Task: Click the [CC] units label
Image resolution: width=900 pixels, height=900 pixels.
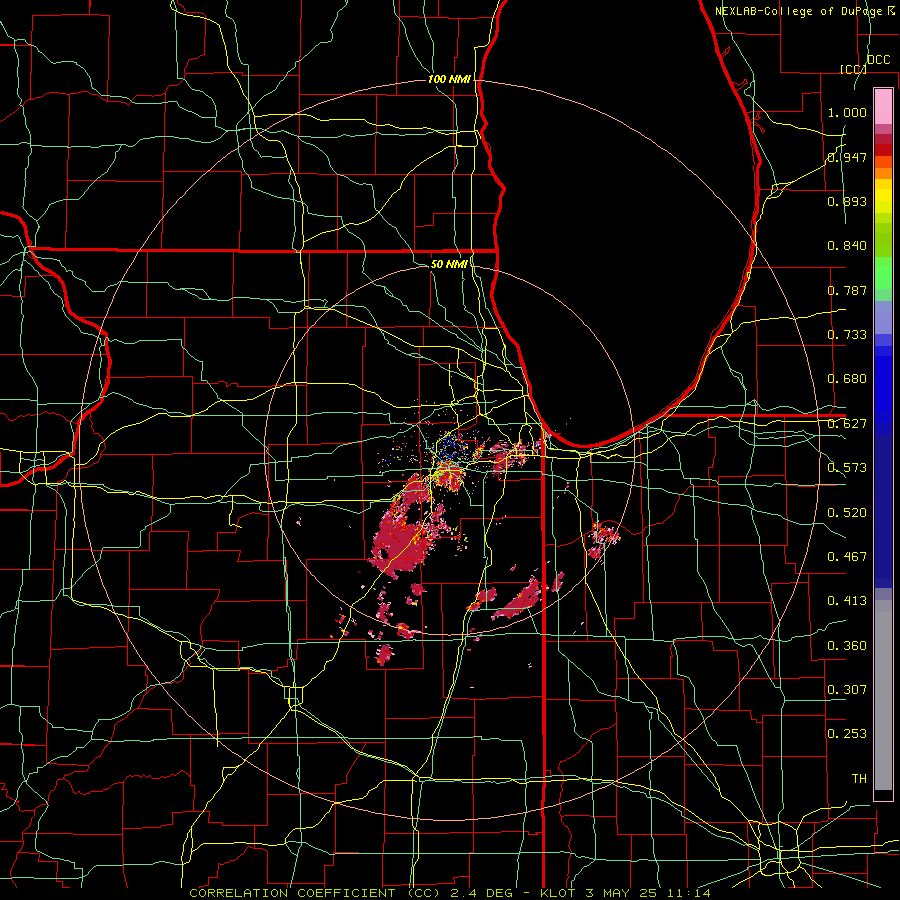Action: (853, 69)
